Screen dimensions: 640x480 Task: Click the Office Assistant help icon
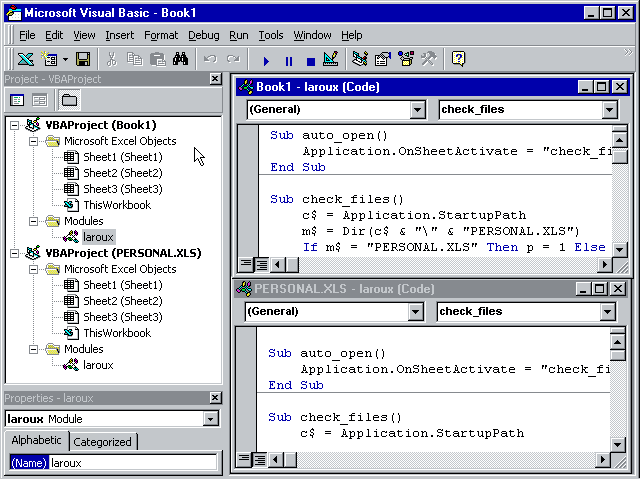[x=458, y=59]
